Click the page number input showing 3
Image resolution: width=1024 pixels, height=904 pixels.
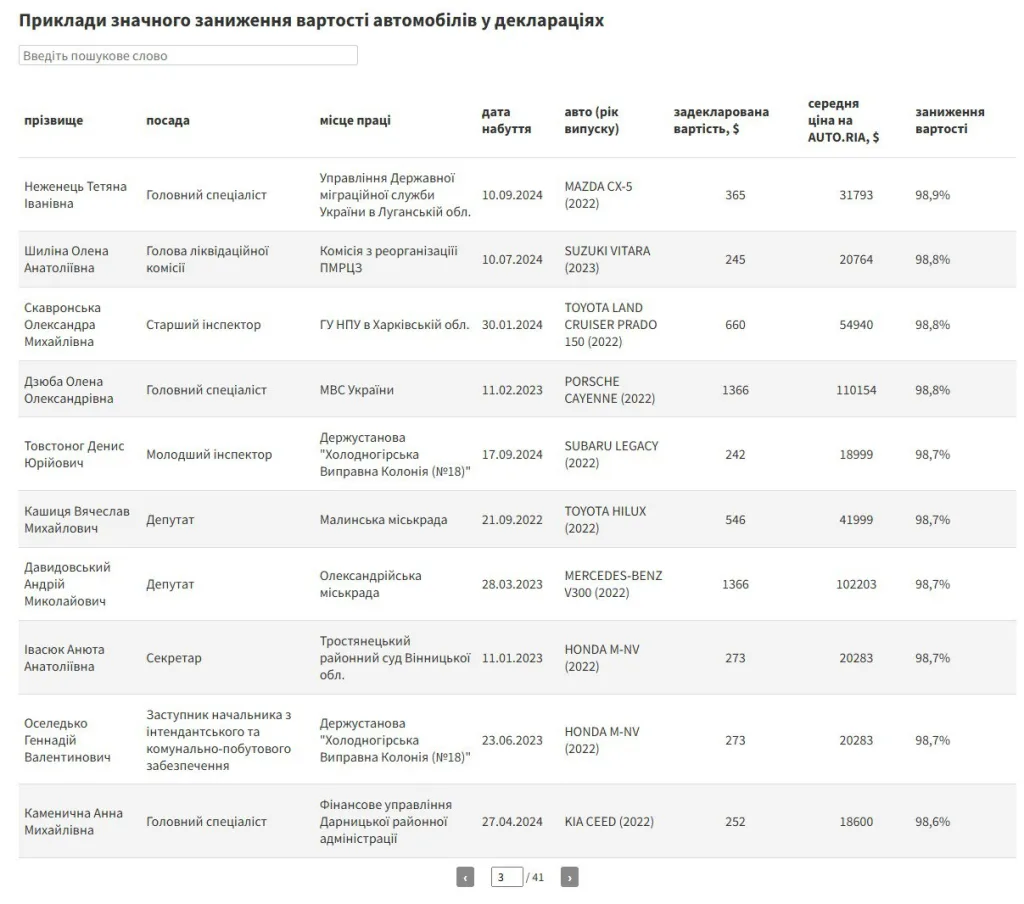pos(506,876)
